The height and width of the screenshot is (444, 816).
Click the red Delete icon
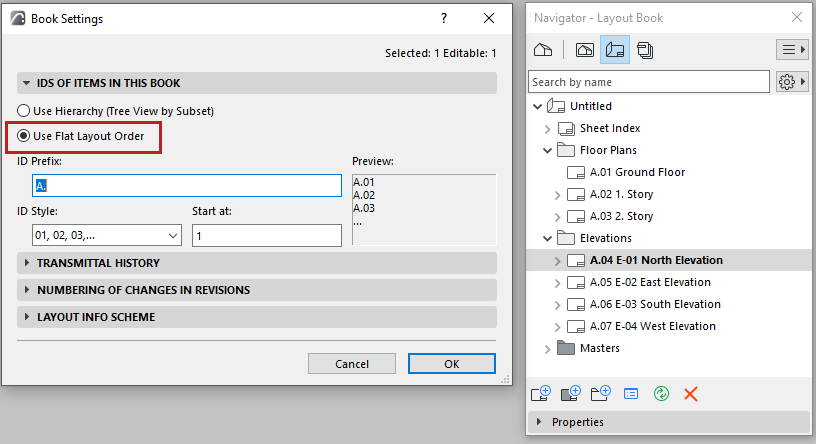691,393
